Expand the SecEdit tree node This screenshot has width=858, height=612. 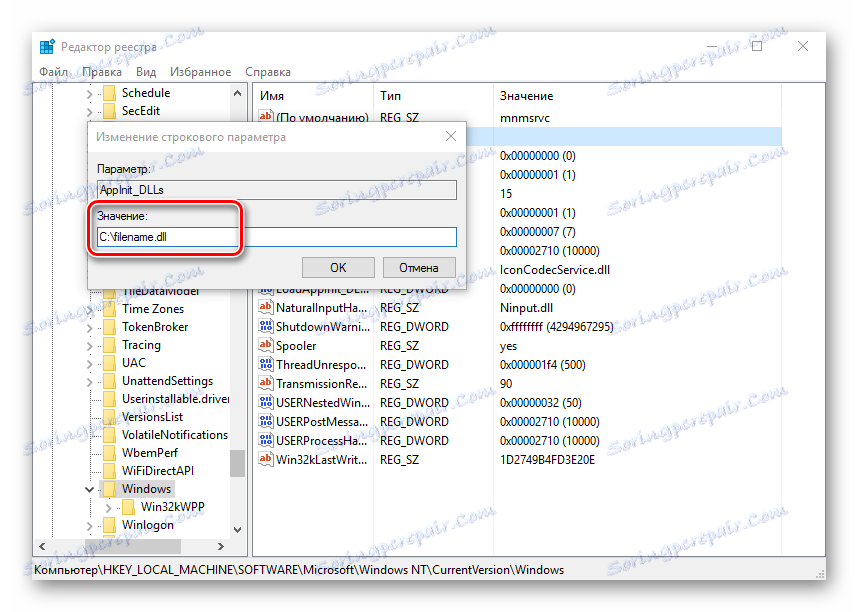(x=90, y=112)
